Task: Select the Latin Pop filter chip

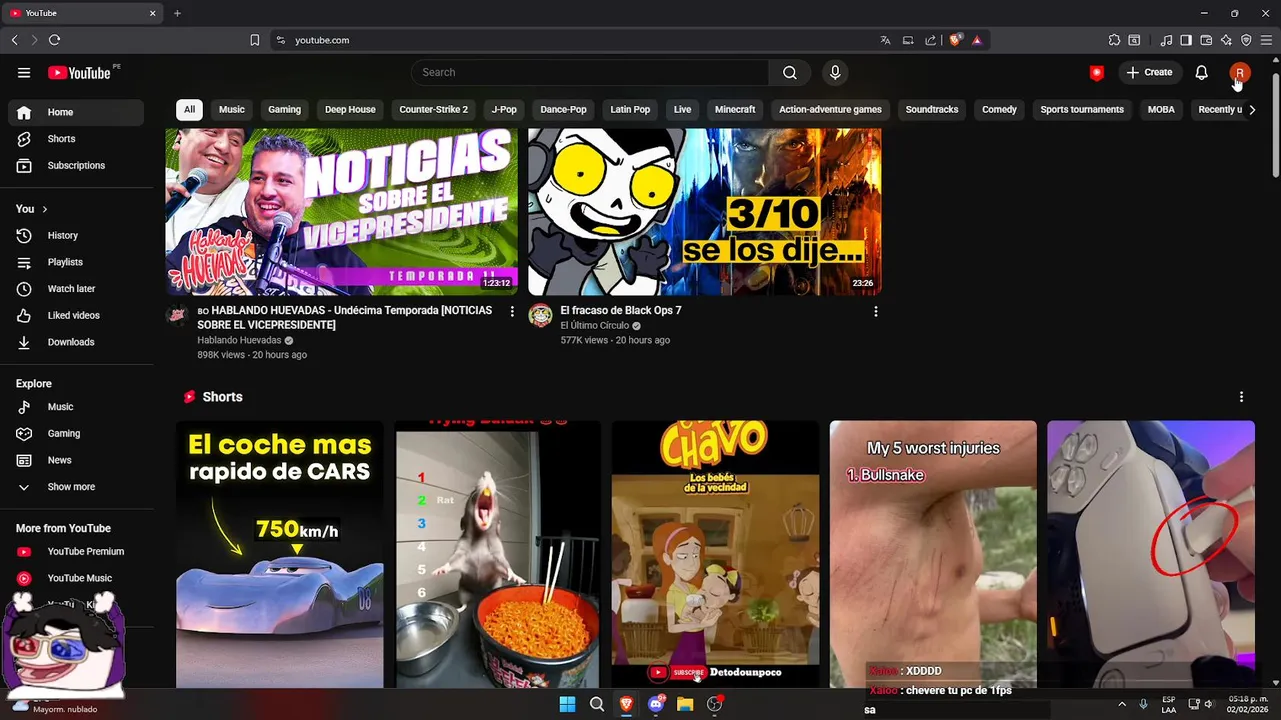Action: click(630, 110)
